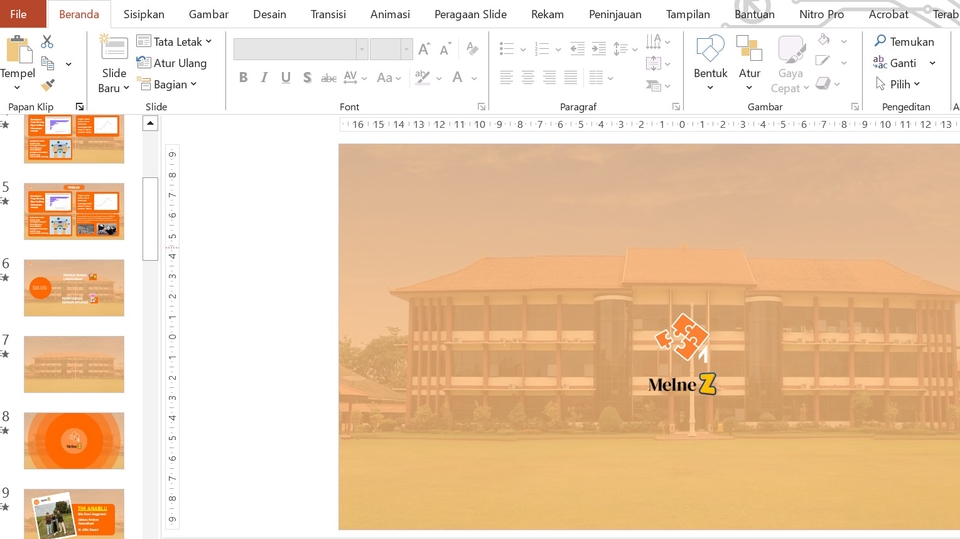Image resolution: width=960 pixels, height=539 pixels.
Task: Open the Gambar group dialog launcher
Action: [855, 107]
